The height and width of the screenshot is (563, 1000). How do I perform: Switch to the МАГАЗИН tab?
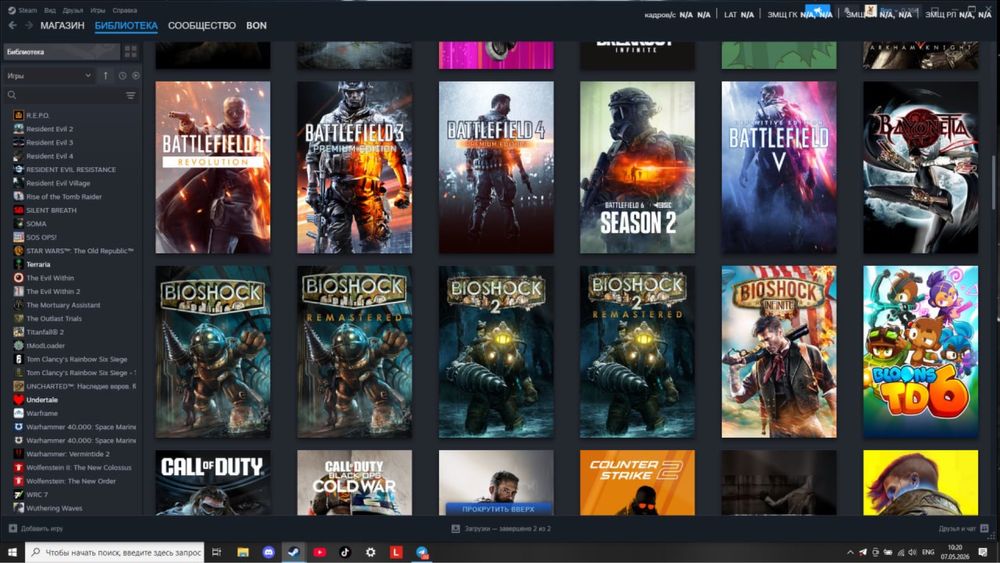coord(62,26)
